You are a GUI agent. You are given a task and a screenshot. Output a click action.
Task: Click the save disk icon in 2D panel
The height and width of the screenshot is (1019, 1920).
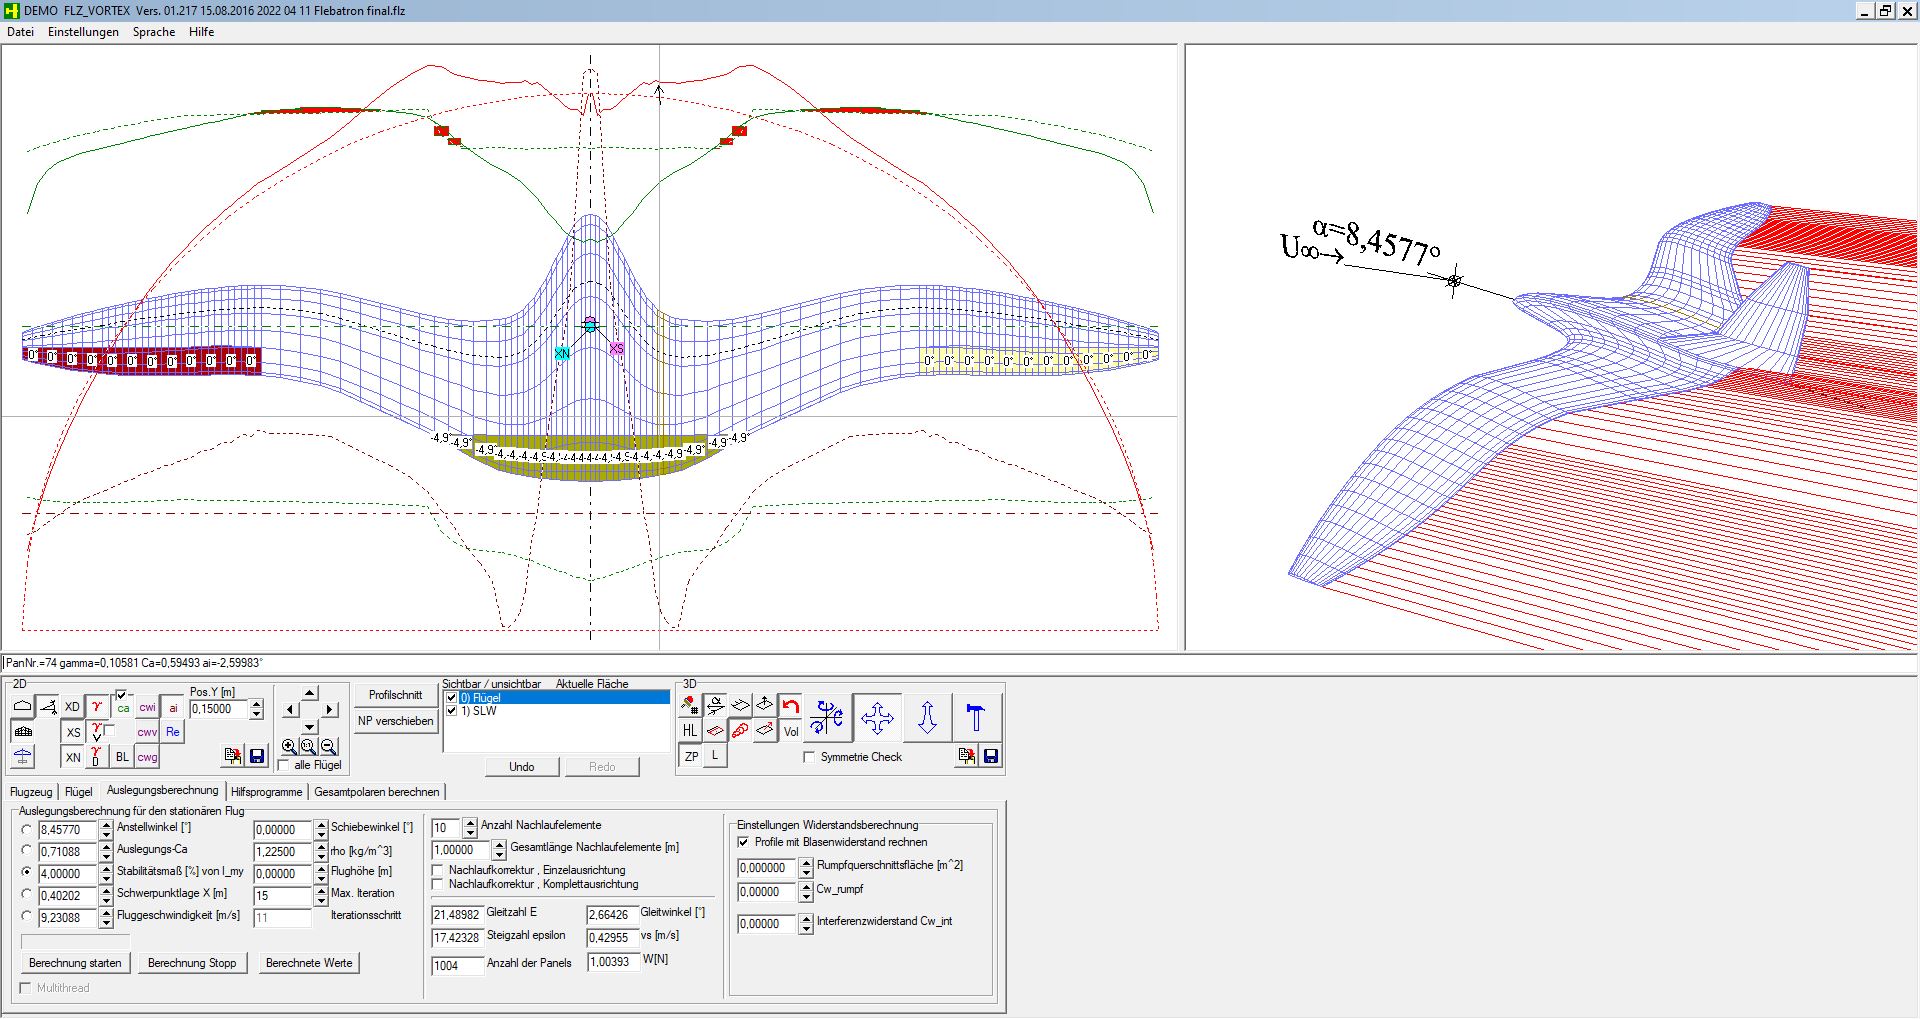257,756
